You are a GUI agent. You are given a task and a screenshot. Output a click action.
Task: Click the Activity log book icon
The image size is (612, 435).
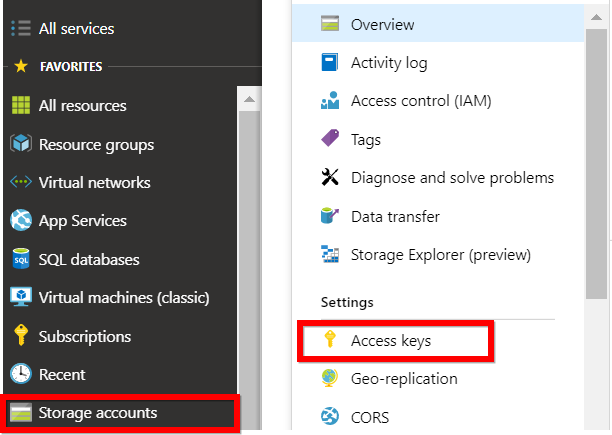pos(330,62)
